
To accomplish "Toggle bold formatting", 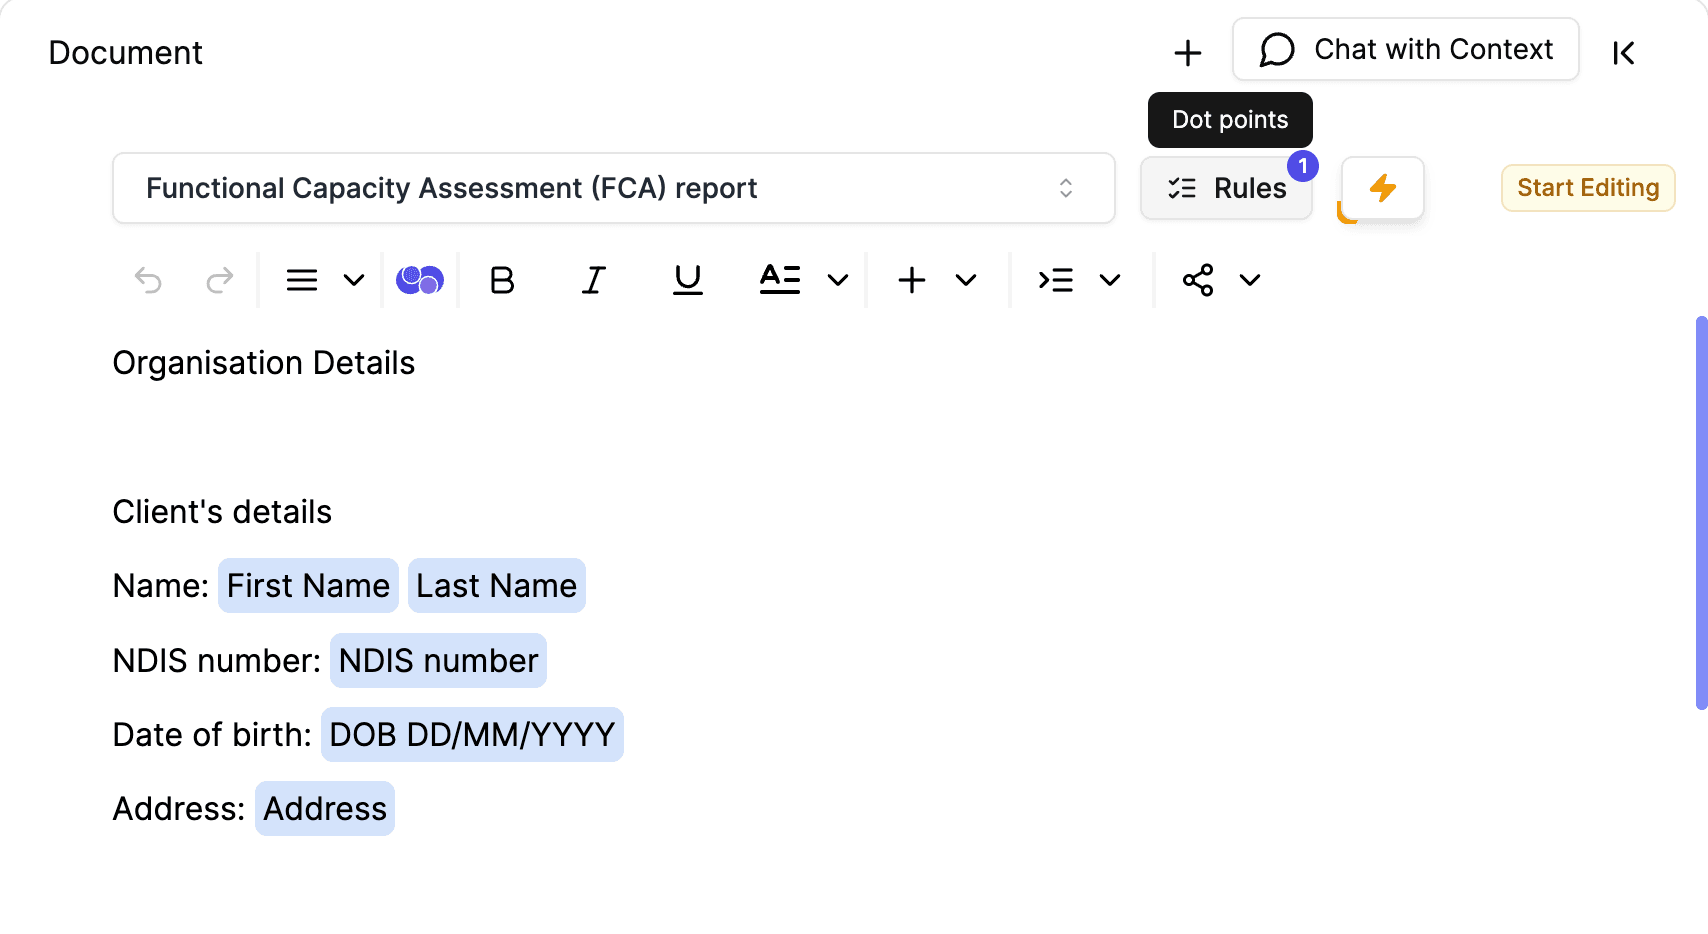I will (x=502, y=280).
